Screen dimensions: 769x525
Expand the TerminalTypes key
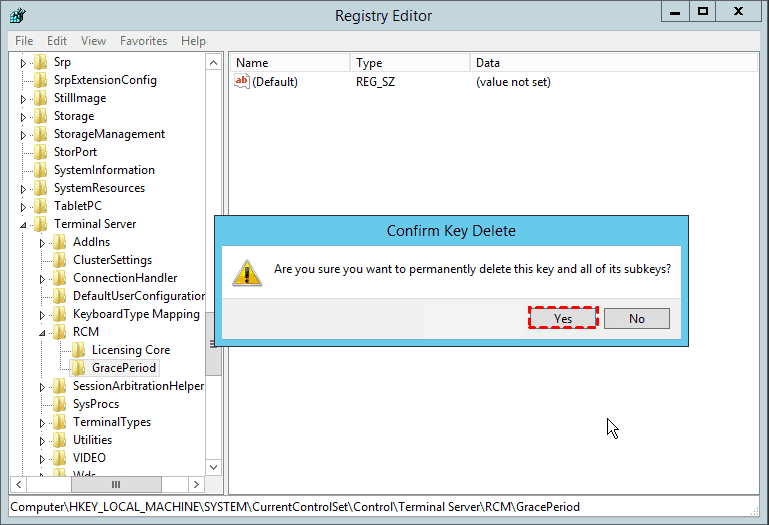[42, 423]
